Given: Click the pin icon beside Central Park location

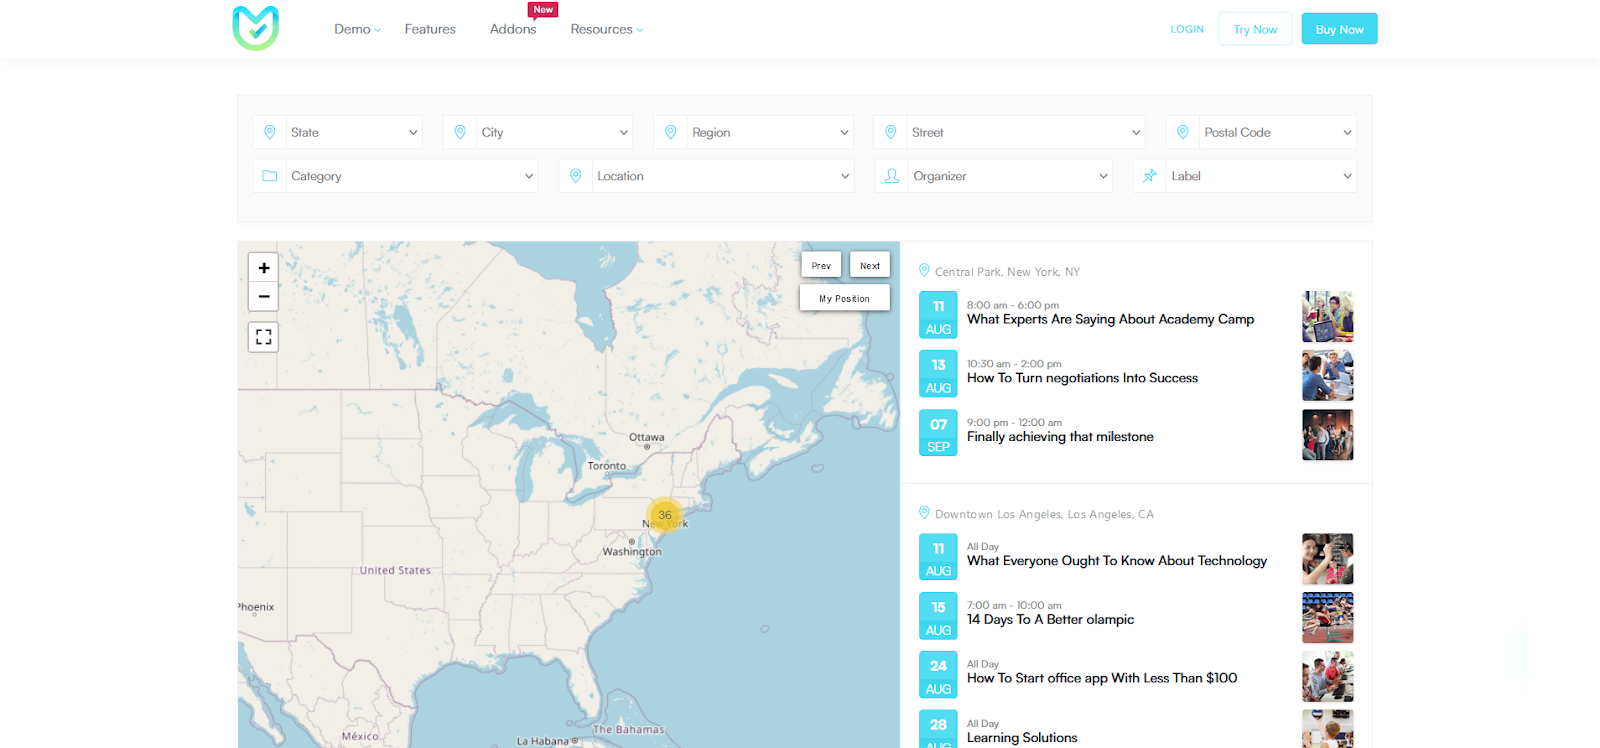Looking at the screenshot, I should pos(924,270).
